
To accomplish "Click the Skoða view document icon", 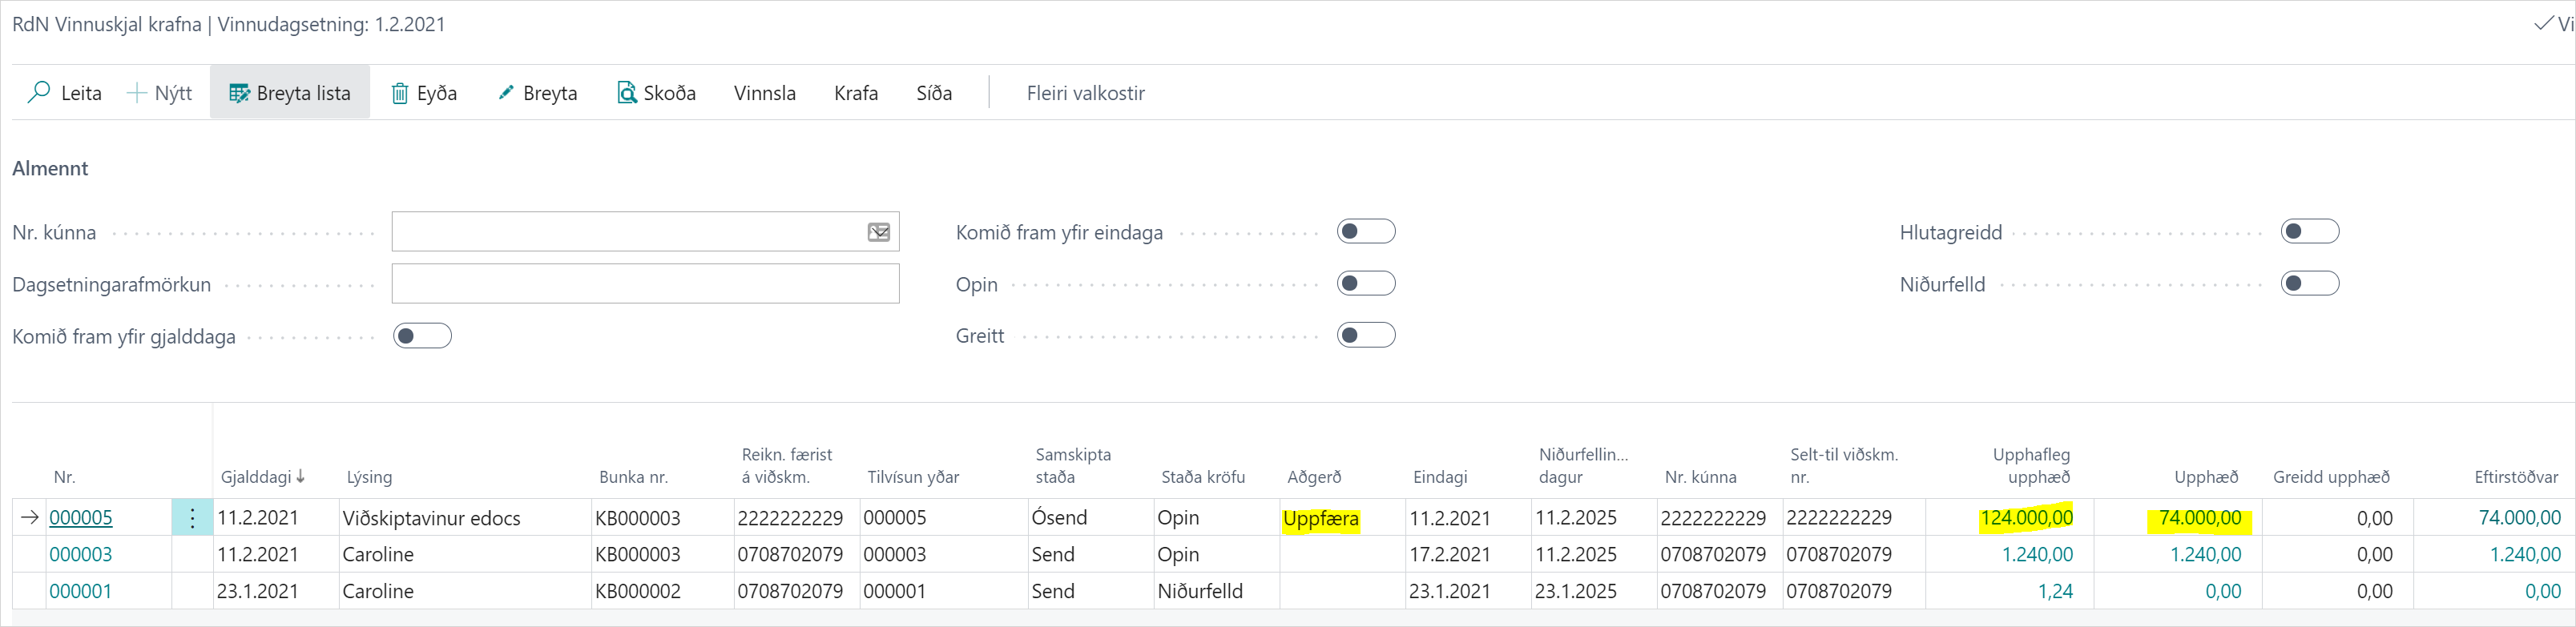I will click(626, 93).
